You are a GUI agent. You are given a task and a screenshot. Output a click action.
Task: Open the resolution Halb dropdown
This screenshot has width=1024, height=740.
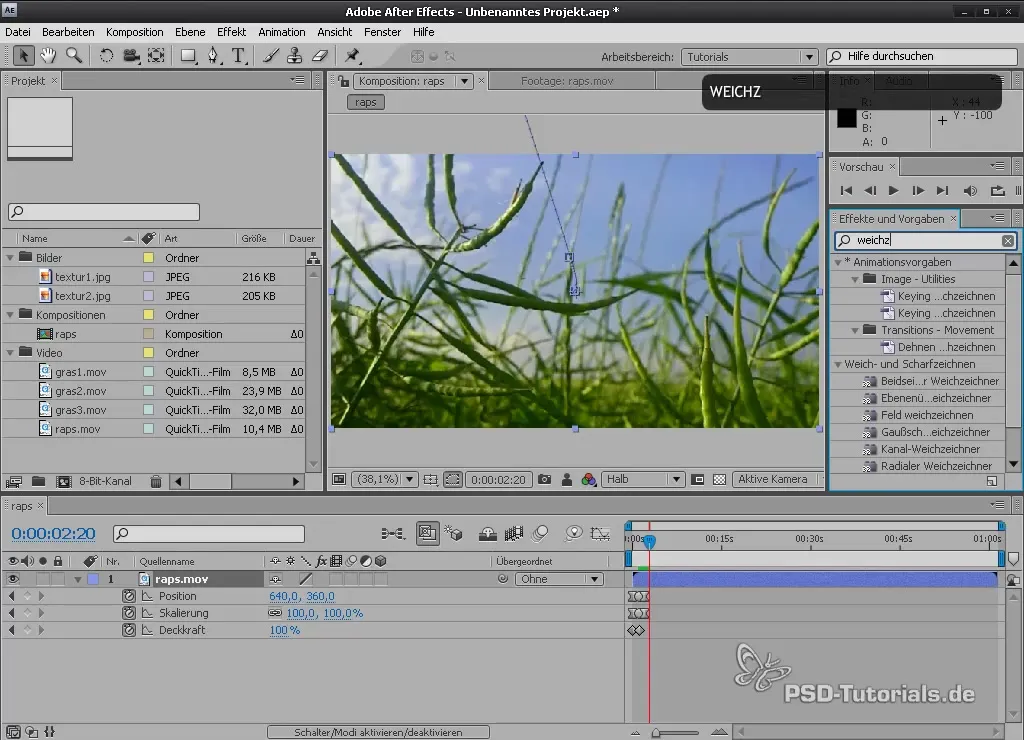(643, 479)
